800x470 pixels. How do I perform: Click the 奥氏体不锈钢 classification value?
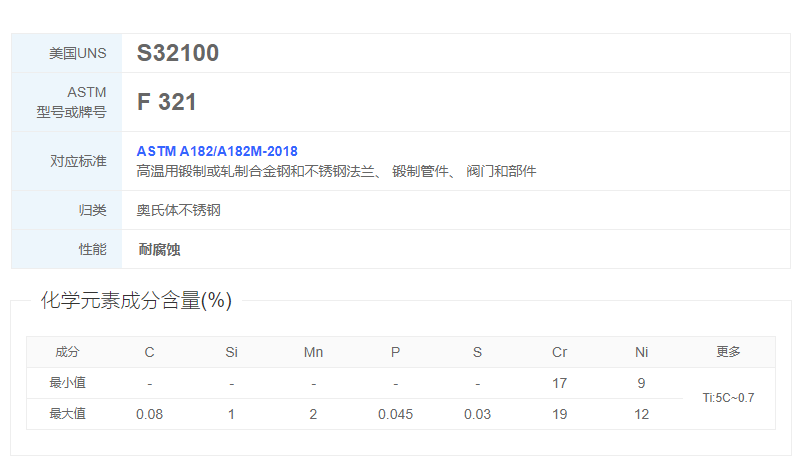click(178, 211)
